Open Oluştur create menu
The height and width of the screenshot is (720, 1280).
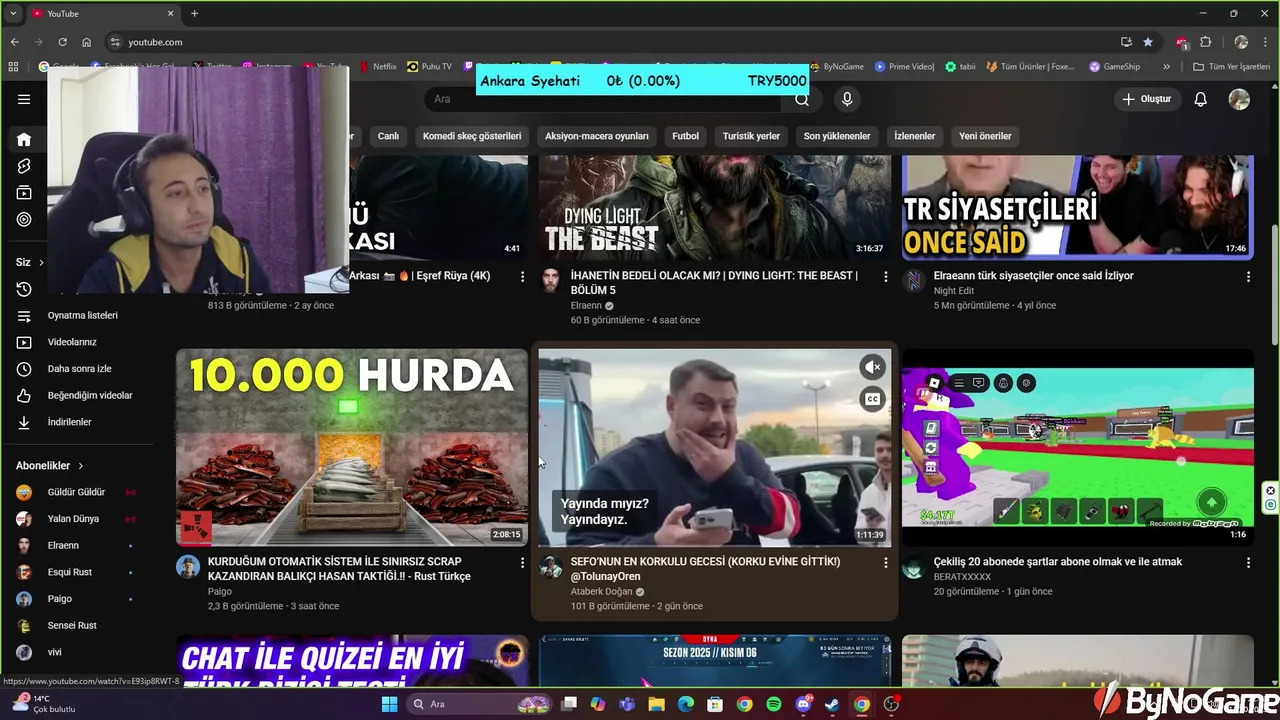pos(1146,99)
